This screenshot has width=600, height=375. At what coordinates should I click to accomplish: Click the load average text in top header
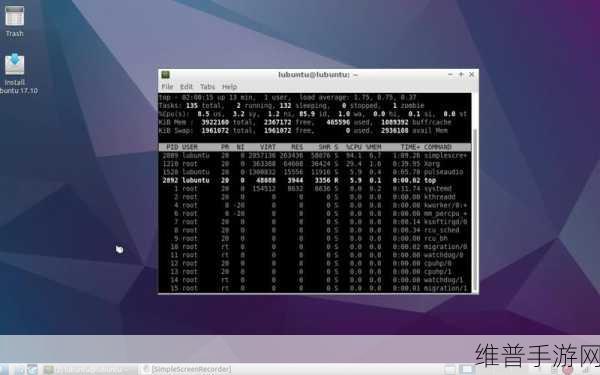pyautogui.click(x=358, y=98)
